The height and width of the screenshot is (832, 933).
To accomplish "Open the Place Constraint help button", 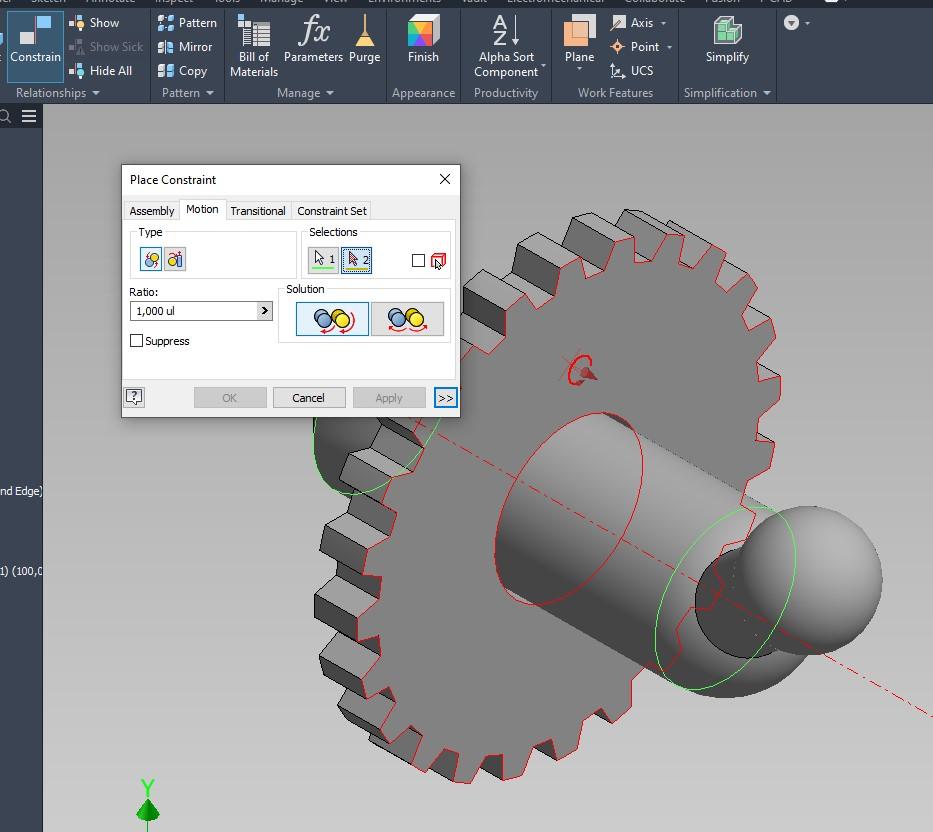I will pyautogui.click(x=134, y=397).
